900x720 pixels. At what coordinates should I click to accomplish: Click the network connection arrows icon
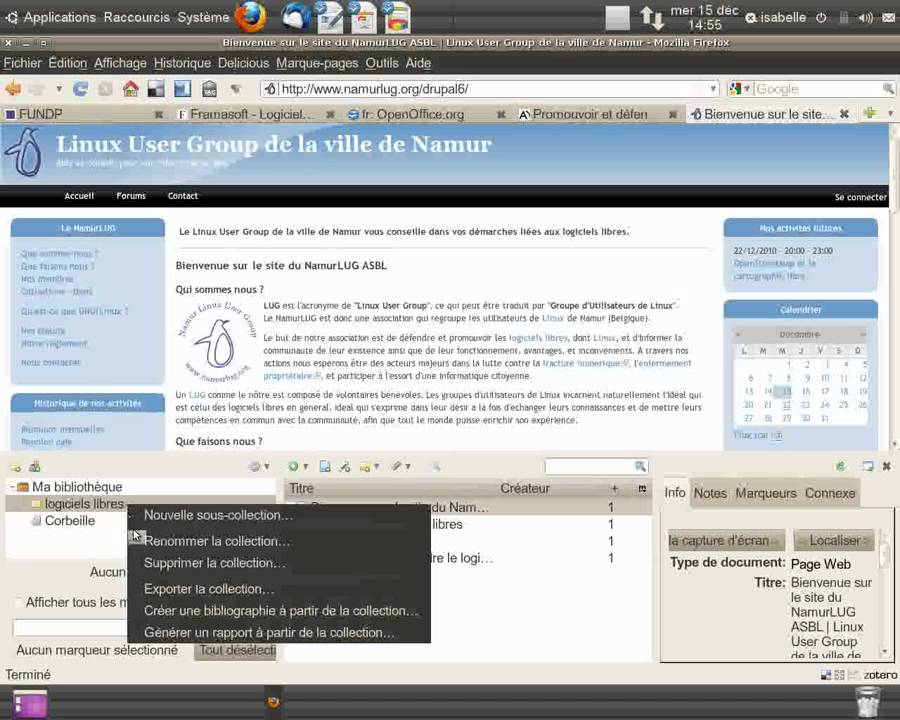coord(652,18)
